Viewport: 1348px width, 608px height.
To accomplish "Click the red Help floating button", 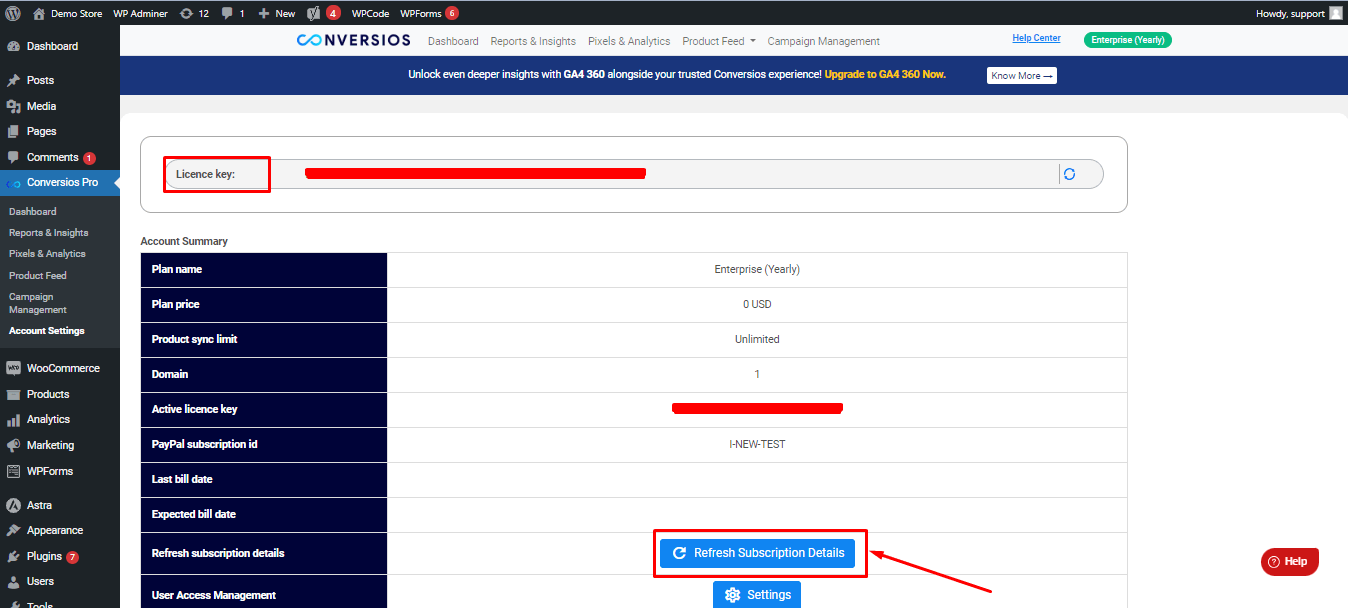I will (1290, 562).
